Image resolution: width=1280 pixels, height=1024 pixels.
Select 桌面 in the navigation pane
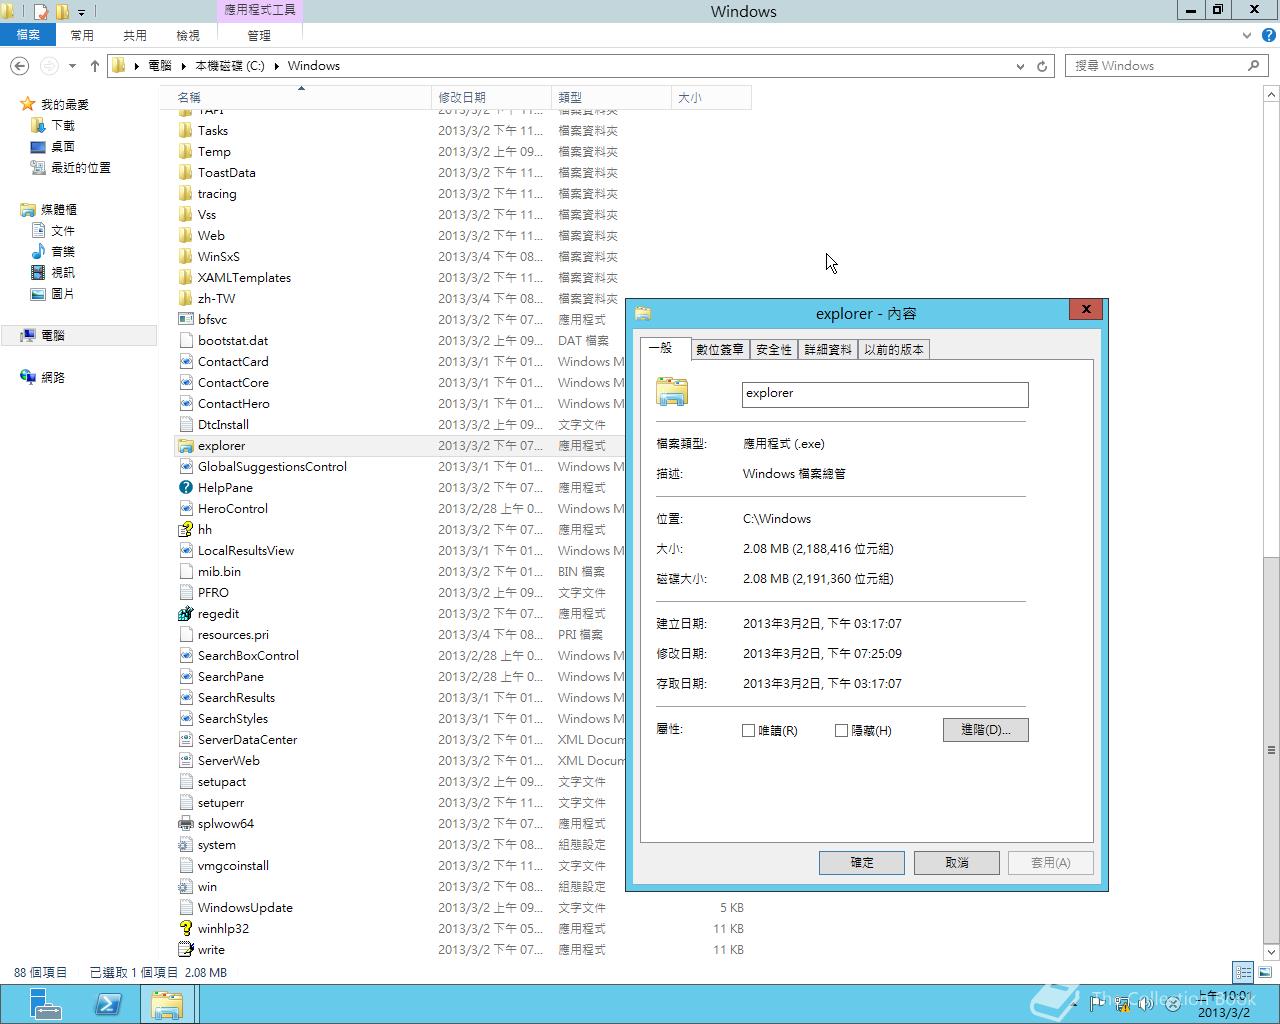click(x=63, y=146)
